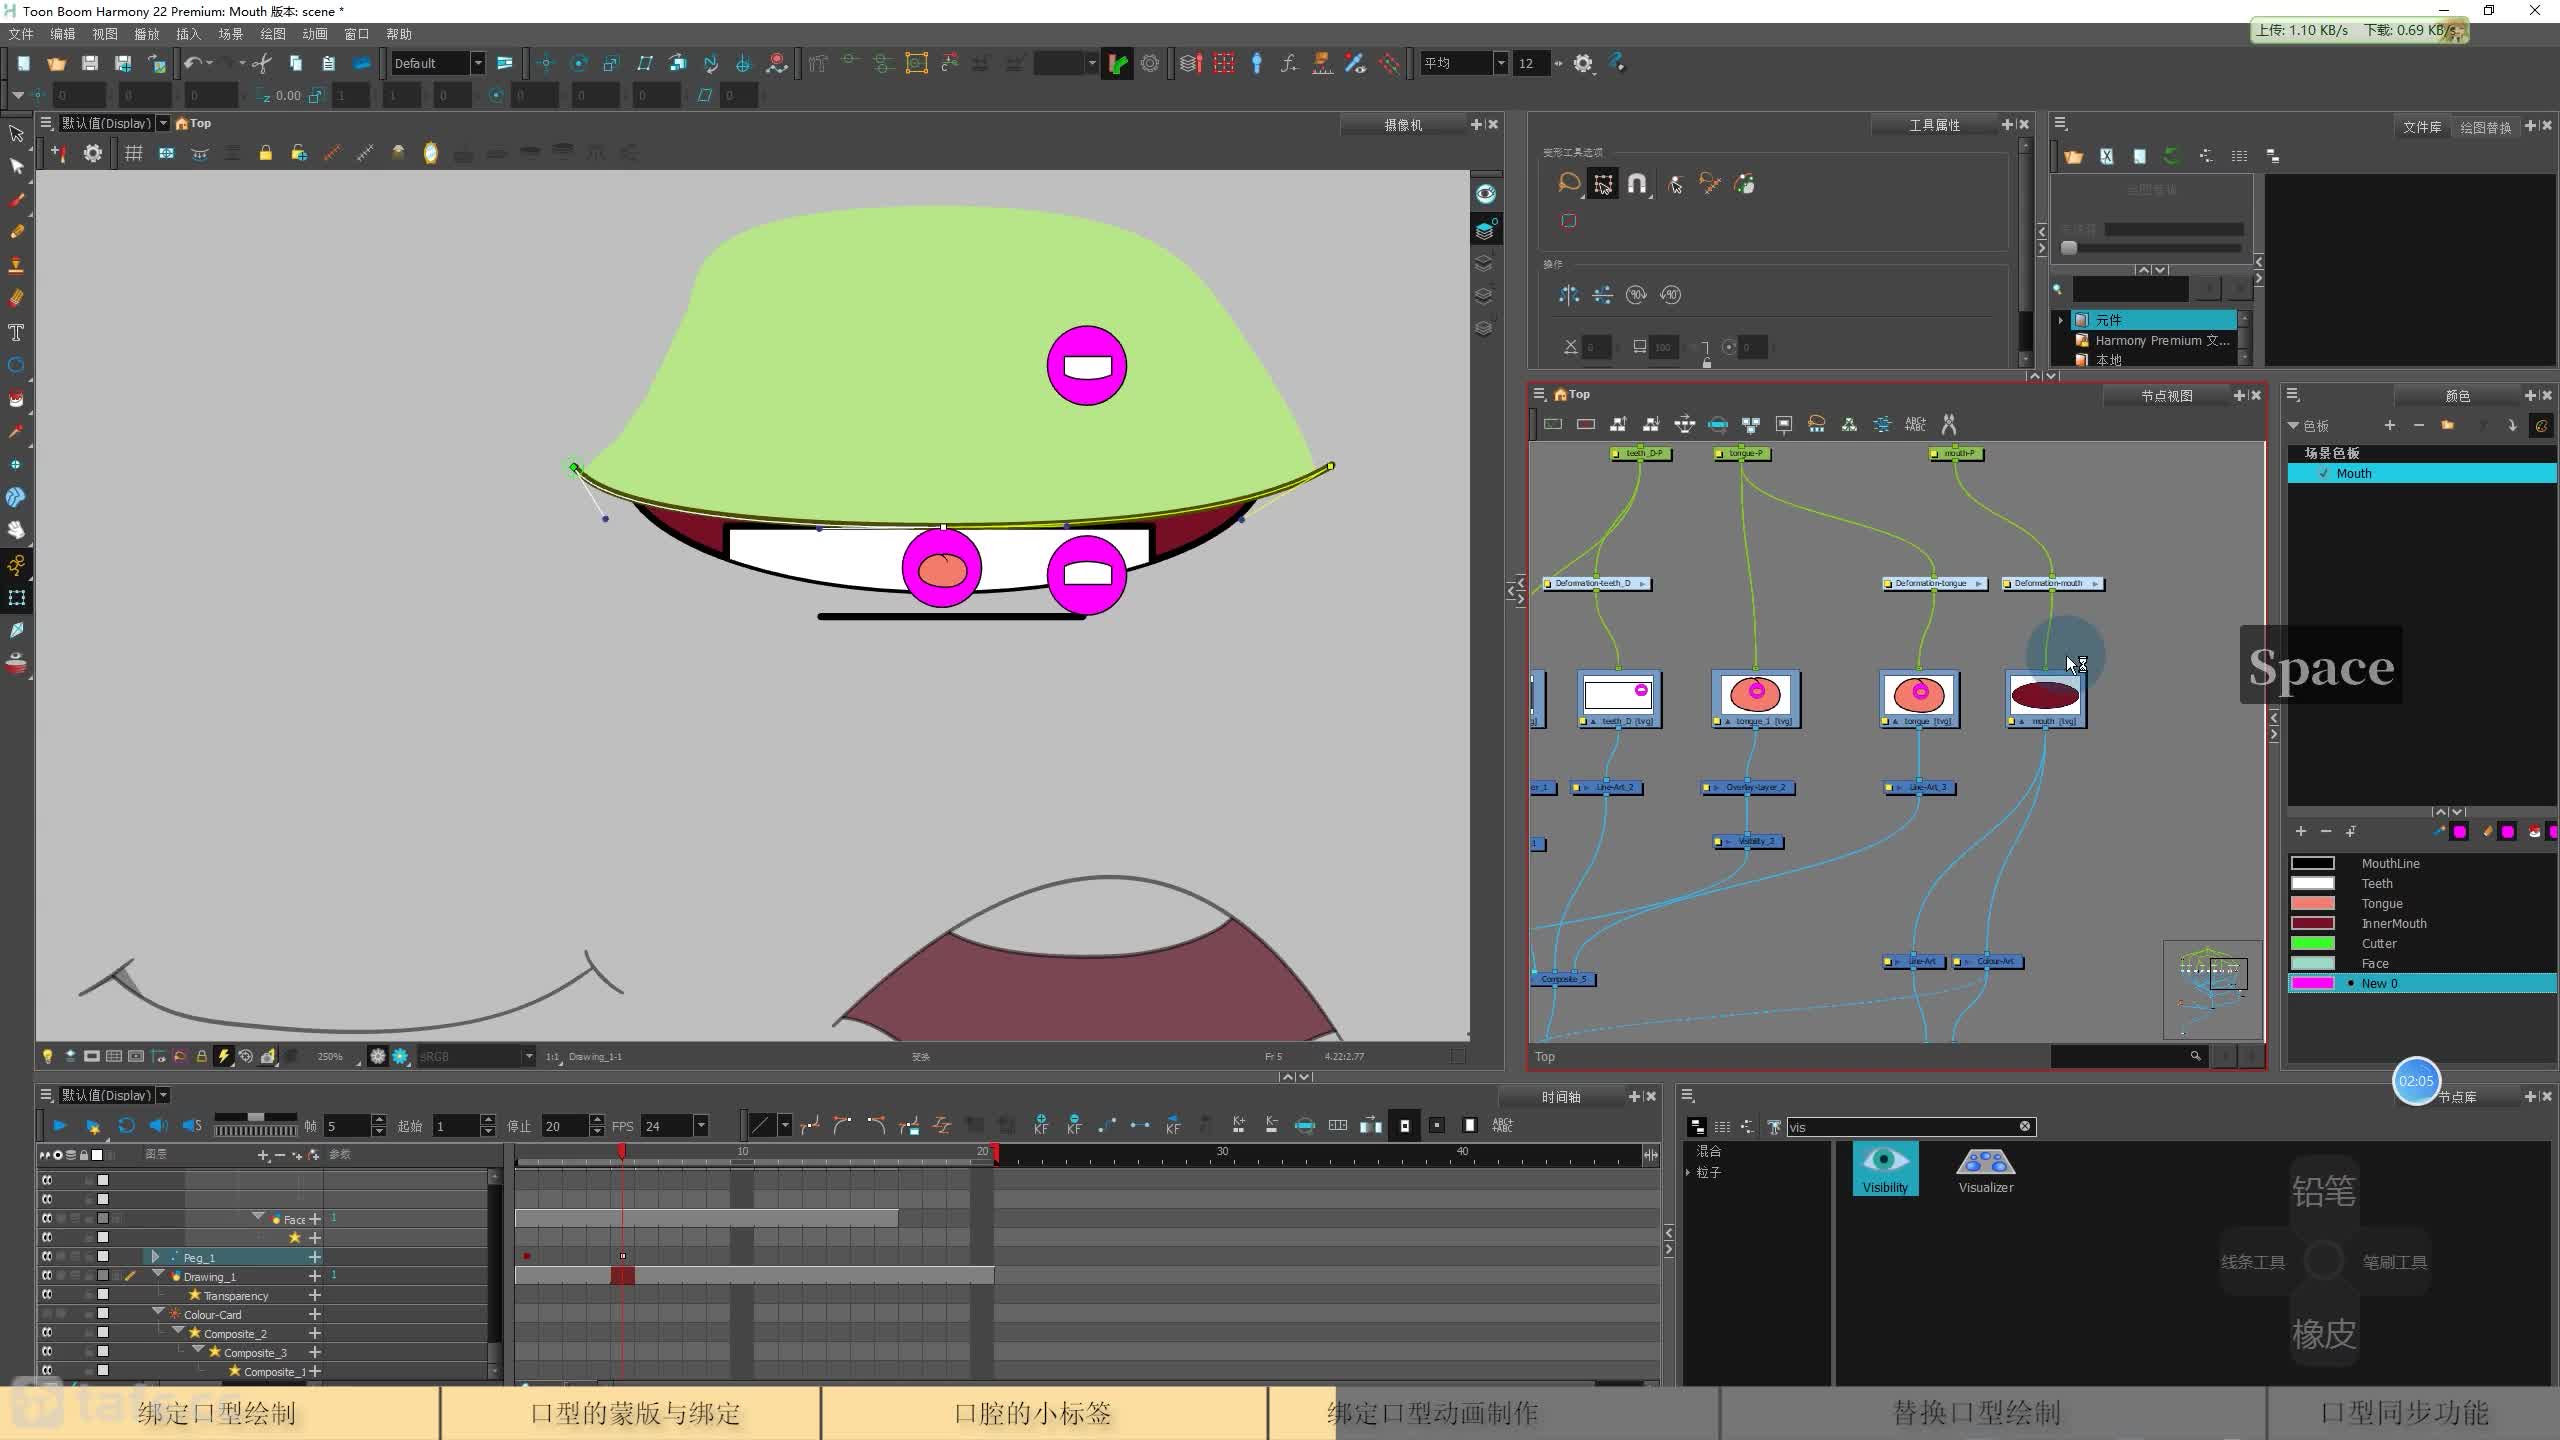This screenshot has width=2560, height=1440.
Task: Toggle the render view eye in camera view
Action: pyautogui.click(x=1485, y=194)
